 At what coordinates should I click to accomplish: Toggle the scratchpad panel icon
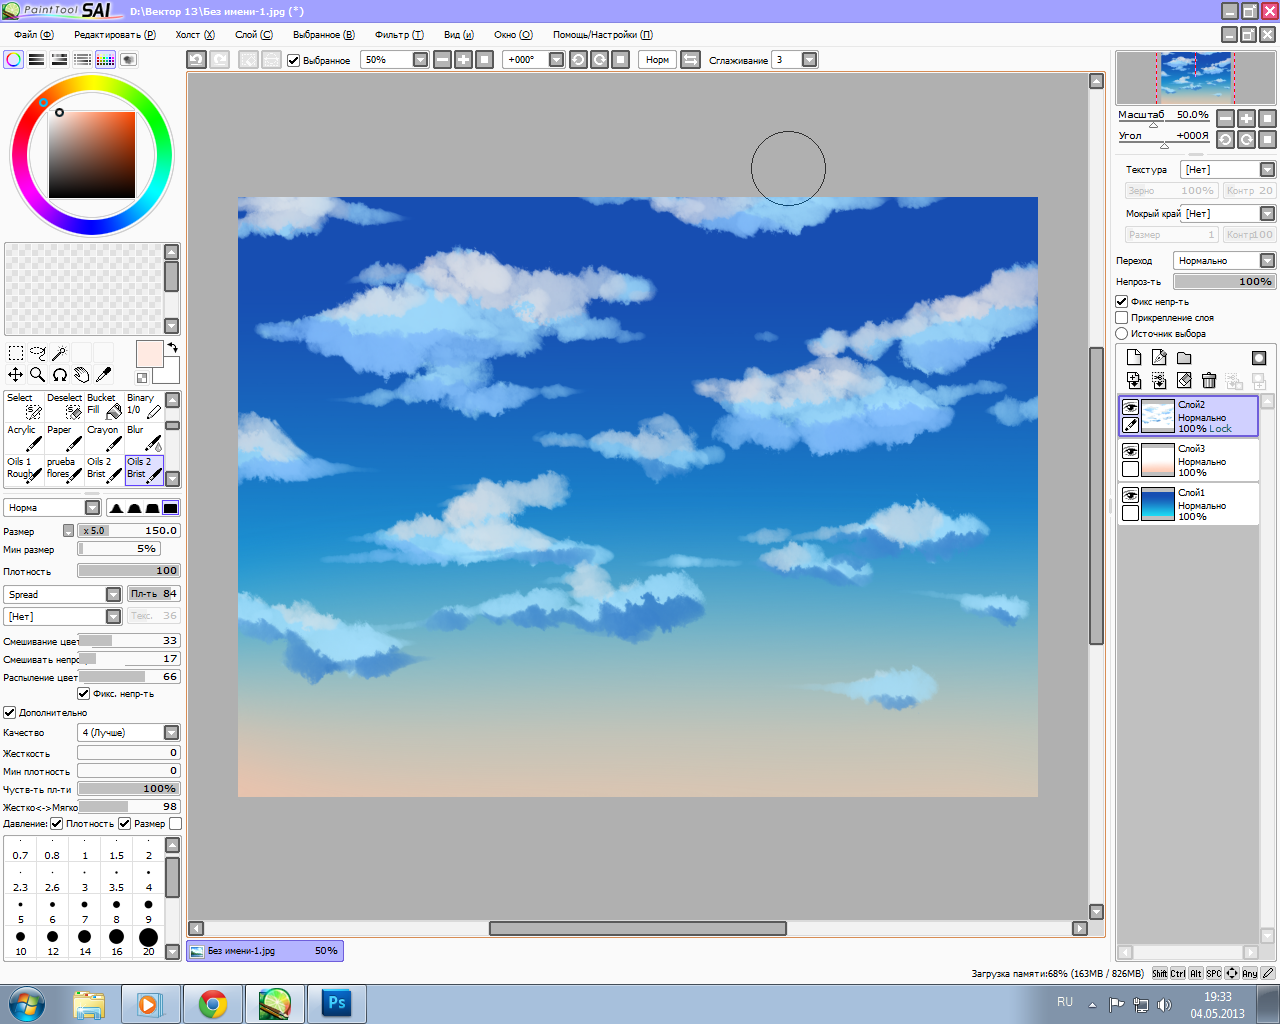coord(129,60)
